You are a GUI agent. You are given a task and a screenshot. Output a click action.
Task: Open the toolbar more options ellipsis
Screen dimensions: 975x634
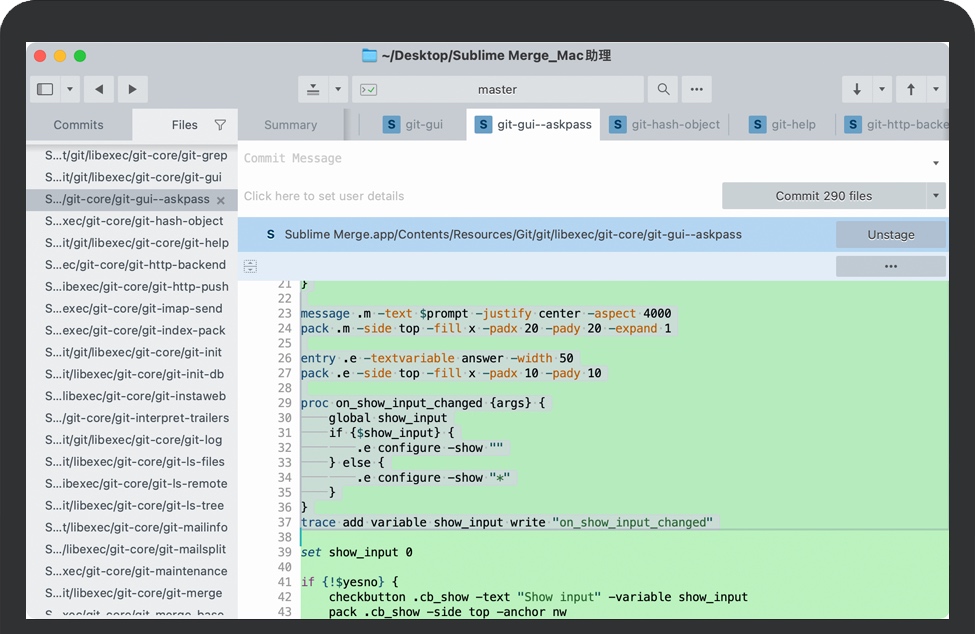(x=697, y=89)
